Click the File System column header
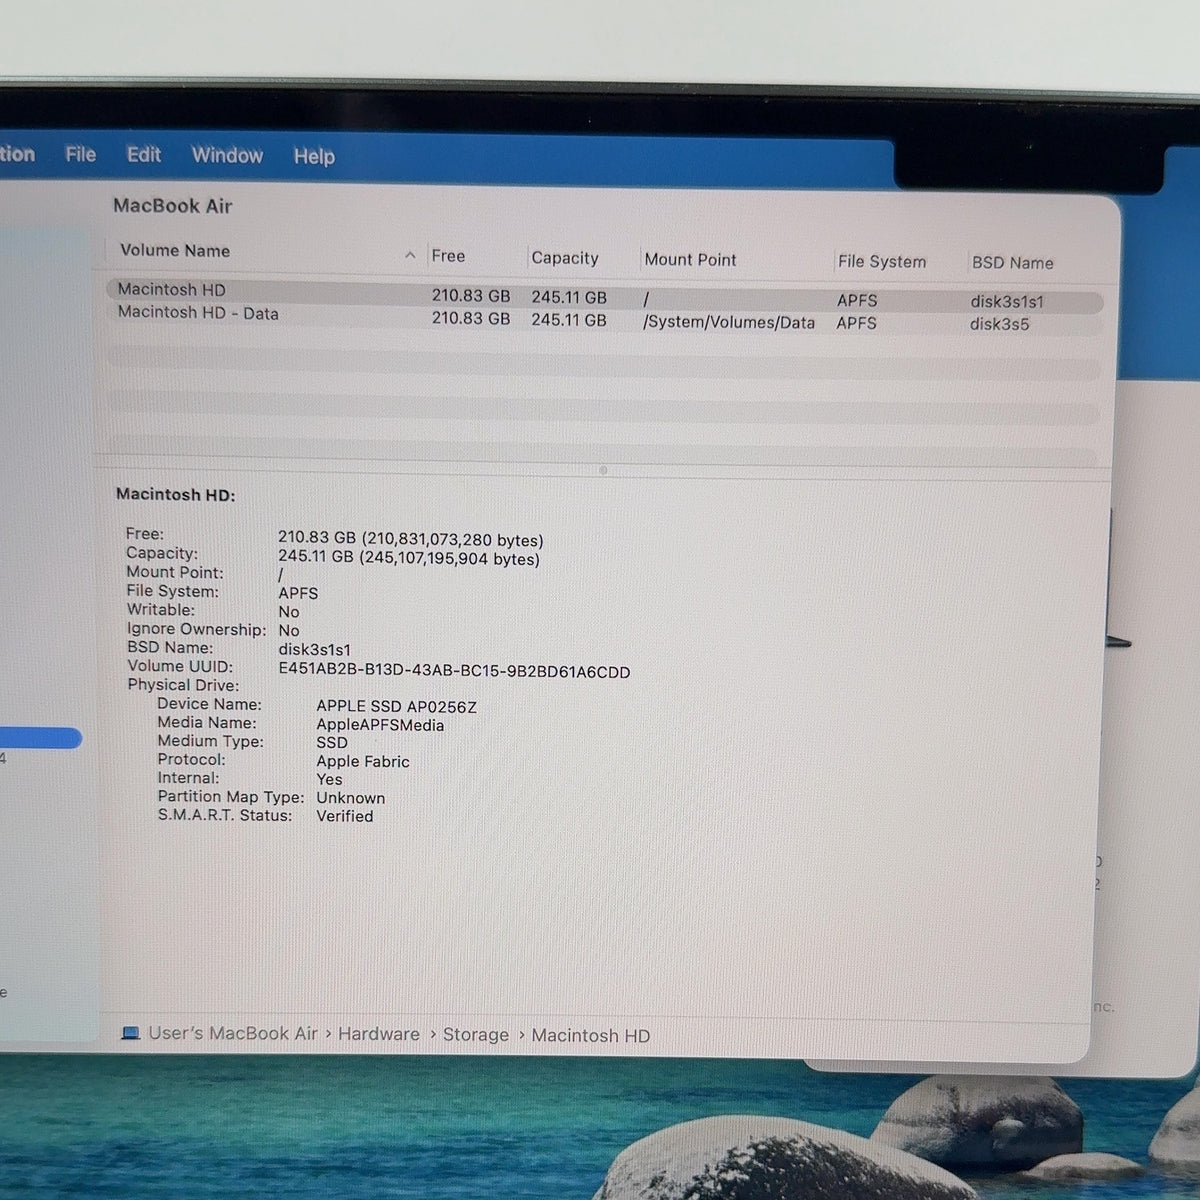The width and height of the screenshot is (1200, 1200). click(882, 262)
